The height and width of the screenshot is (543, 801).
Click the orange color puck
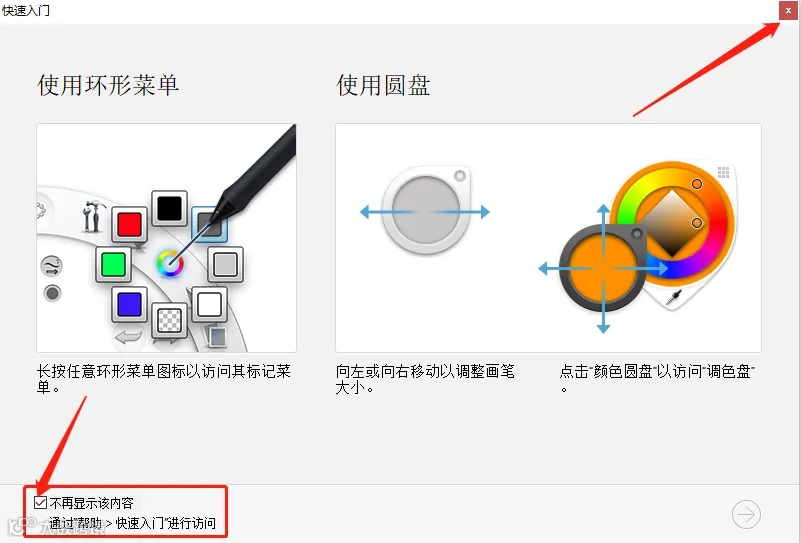(x=603, y=268)
